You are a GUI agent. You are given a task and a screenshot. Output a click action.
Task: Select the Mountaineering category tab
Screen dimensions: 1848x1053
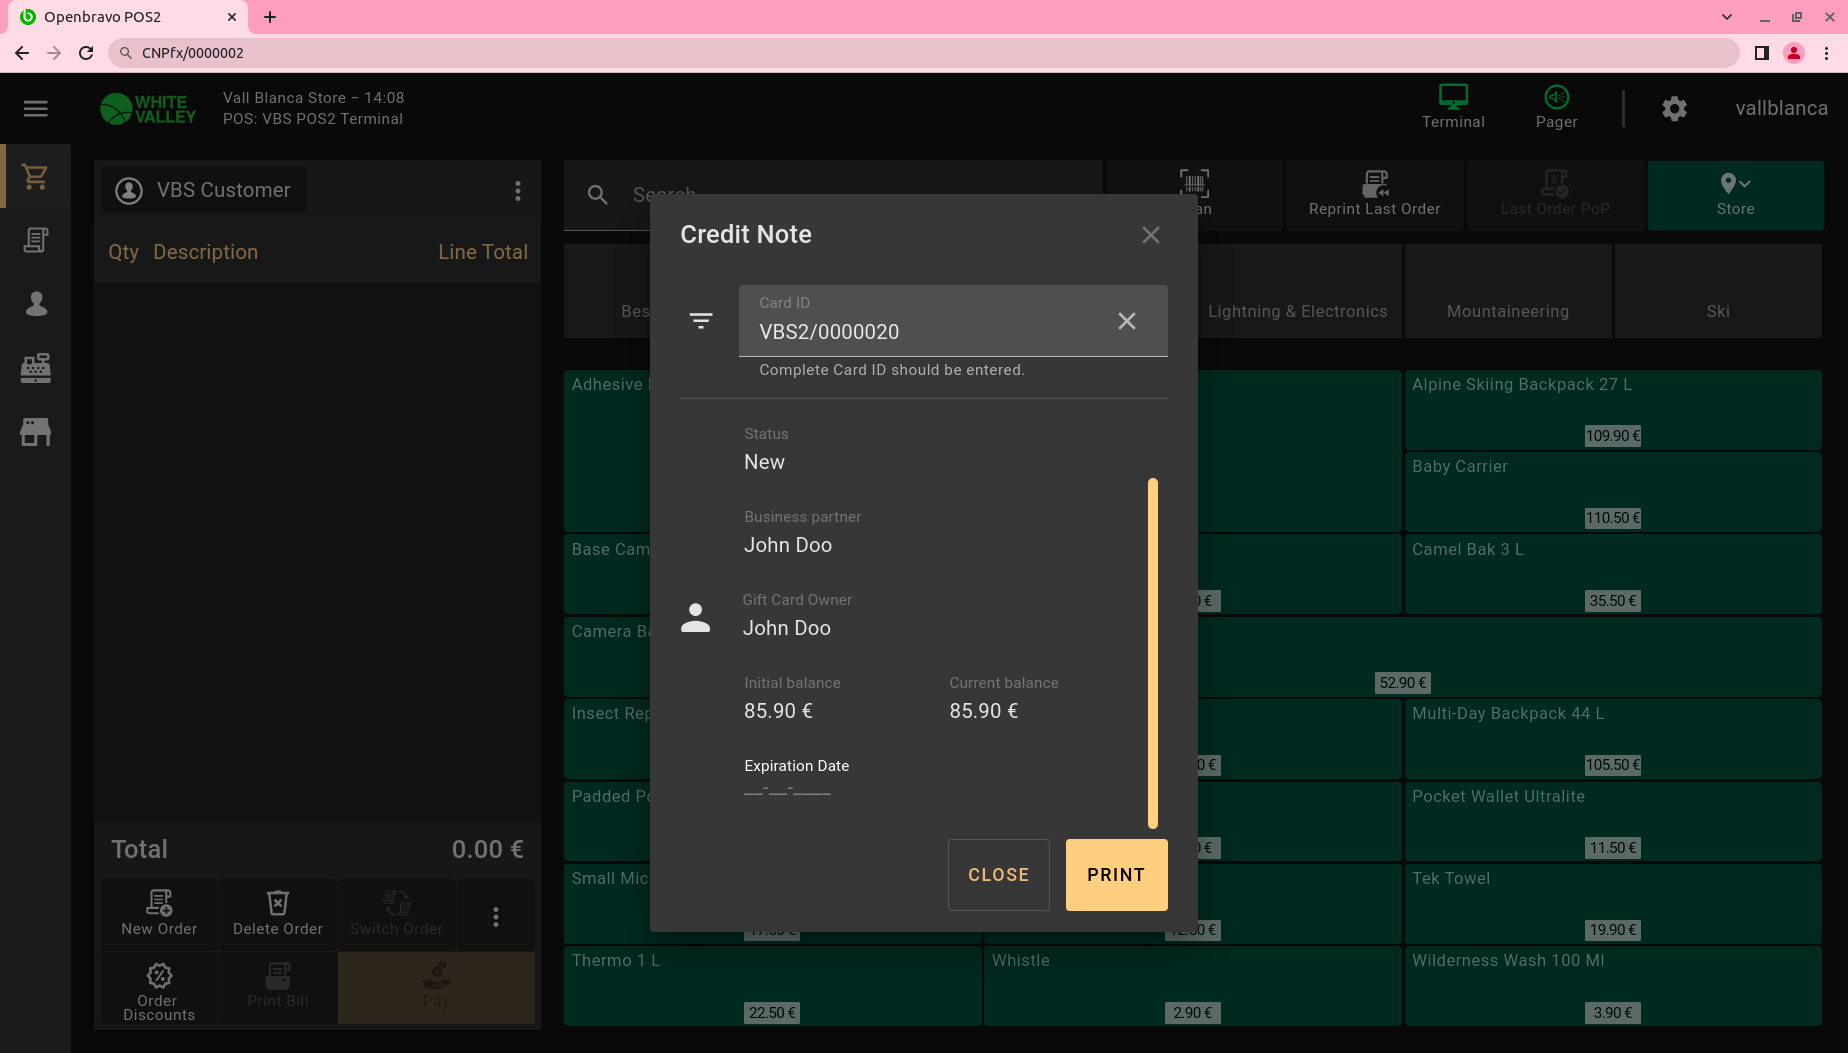1507,311
